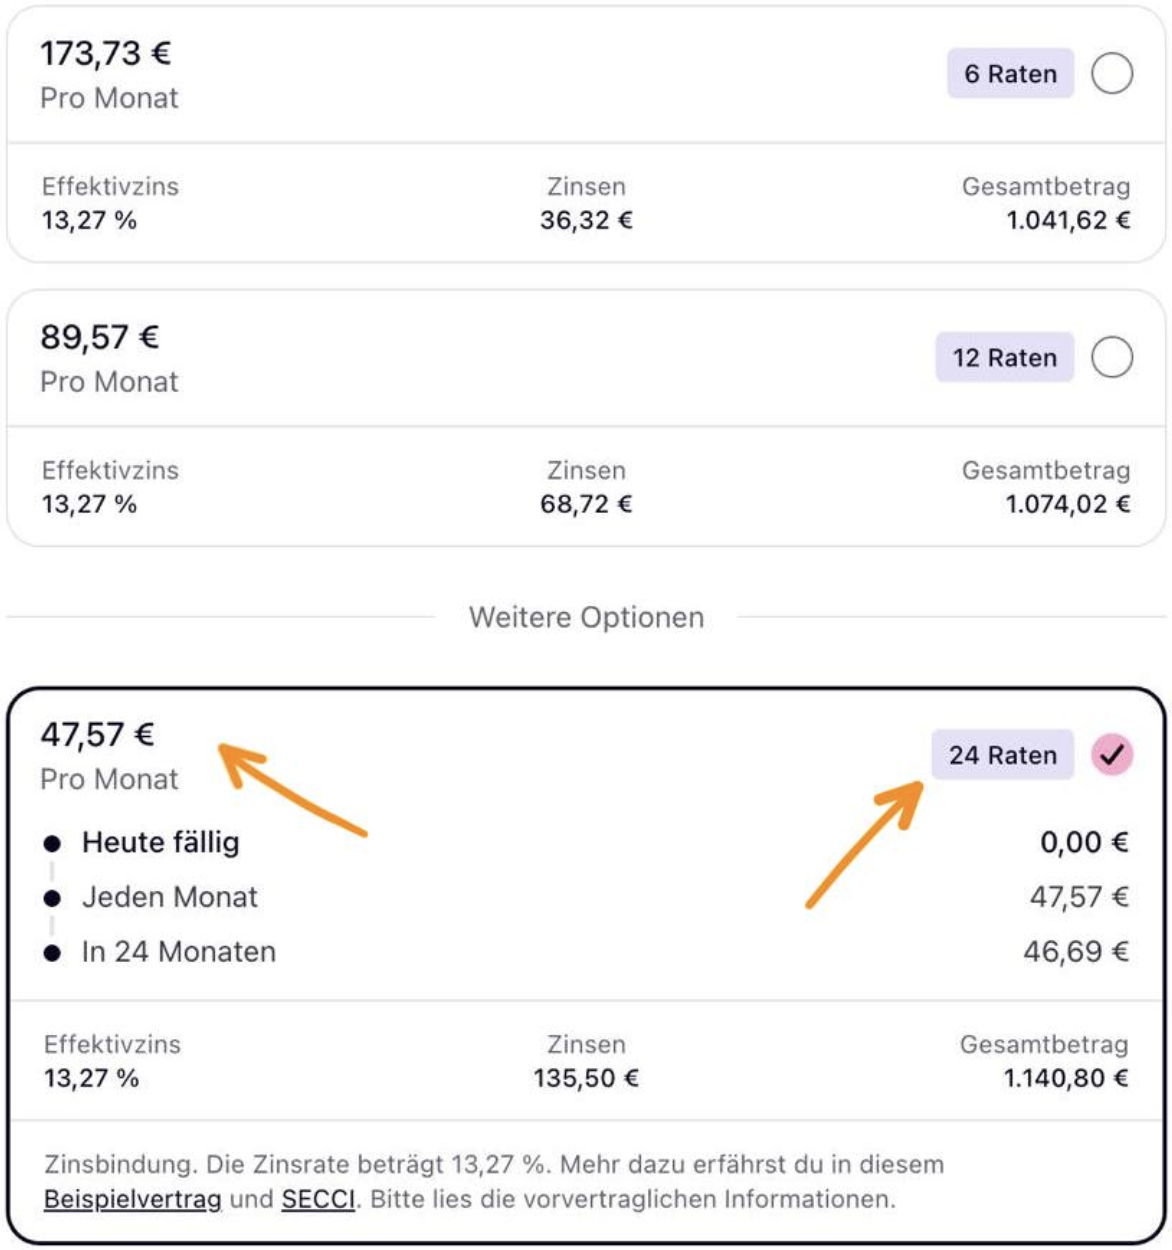
Task: Click the 135,50 € Zinsen value
Action: [586, 1079]
